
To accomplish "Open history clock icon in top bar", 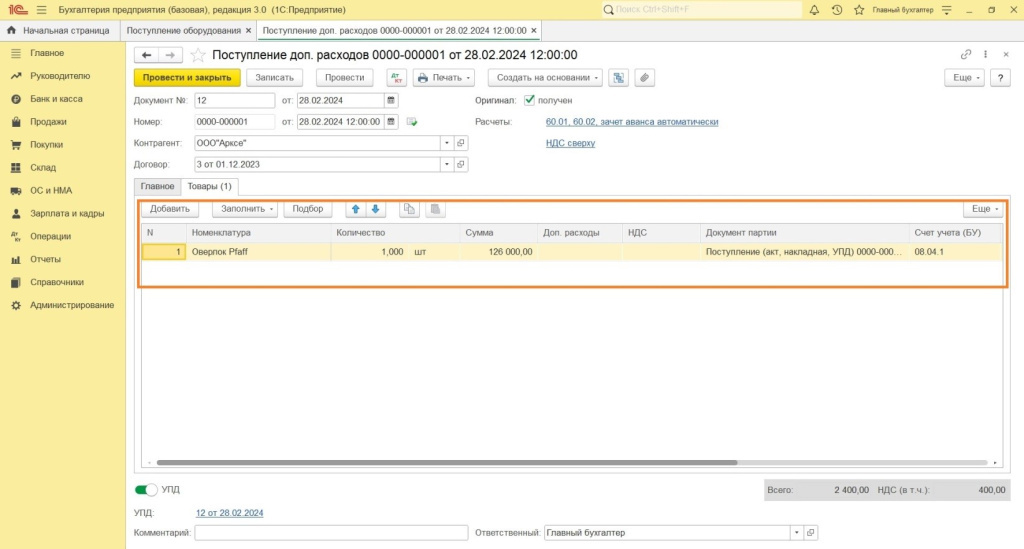I will click(837, 10).
